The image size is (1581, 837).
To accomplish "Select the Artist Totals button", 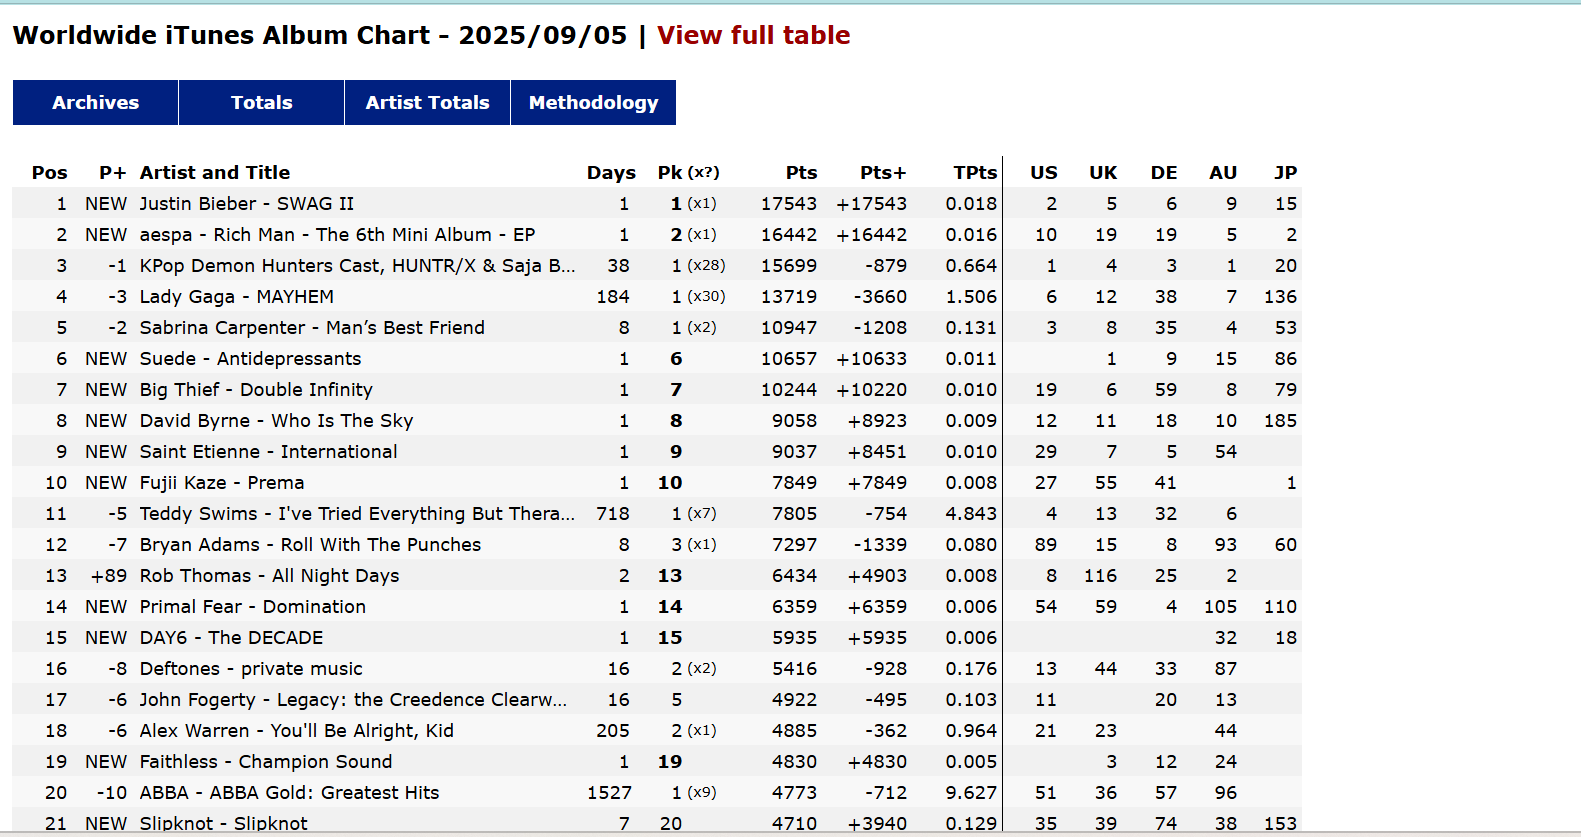I will tap(428, 103).
